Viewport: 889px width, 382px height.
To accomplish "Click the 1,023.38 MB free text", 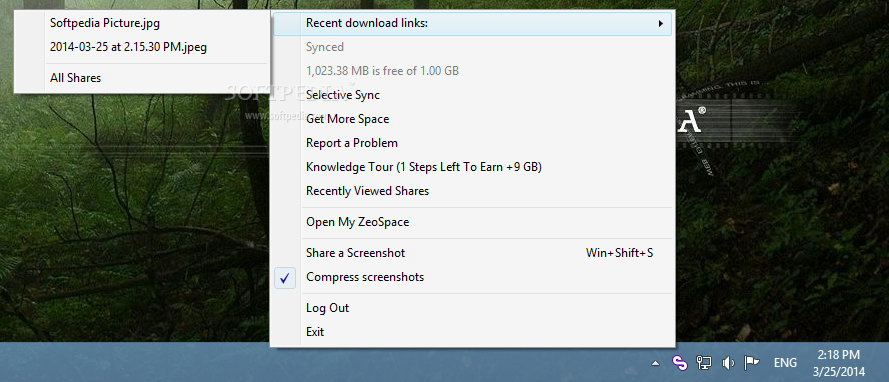I will (383, 71).
